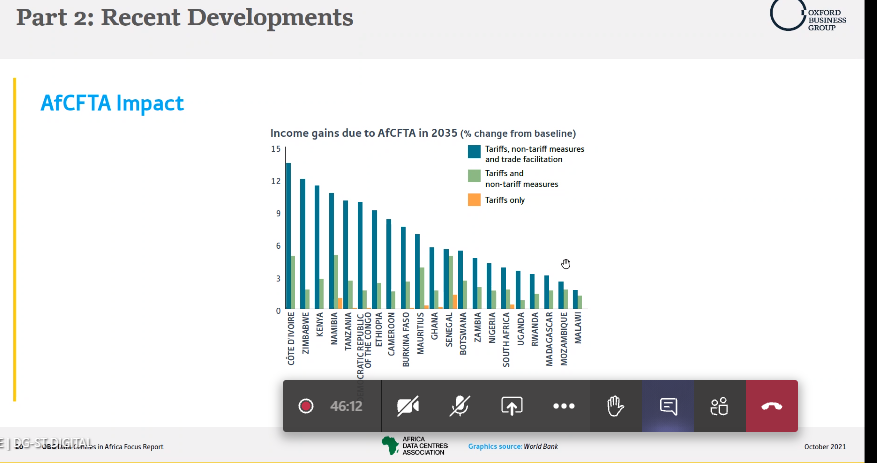Click the RWANDA axis label
The image size is (877, 463).
point(535,328)
